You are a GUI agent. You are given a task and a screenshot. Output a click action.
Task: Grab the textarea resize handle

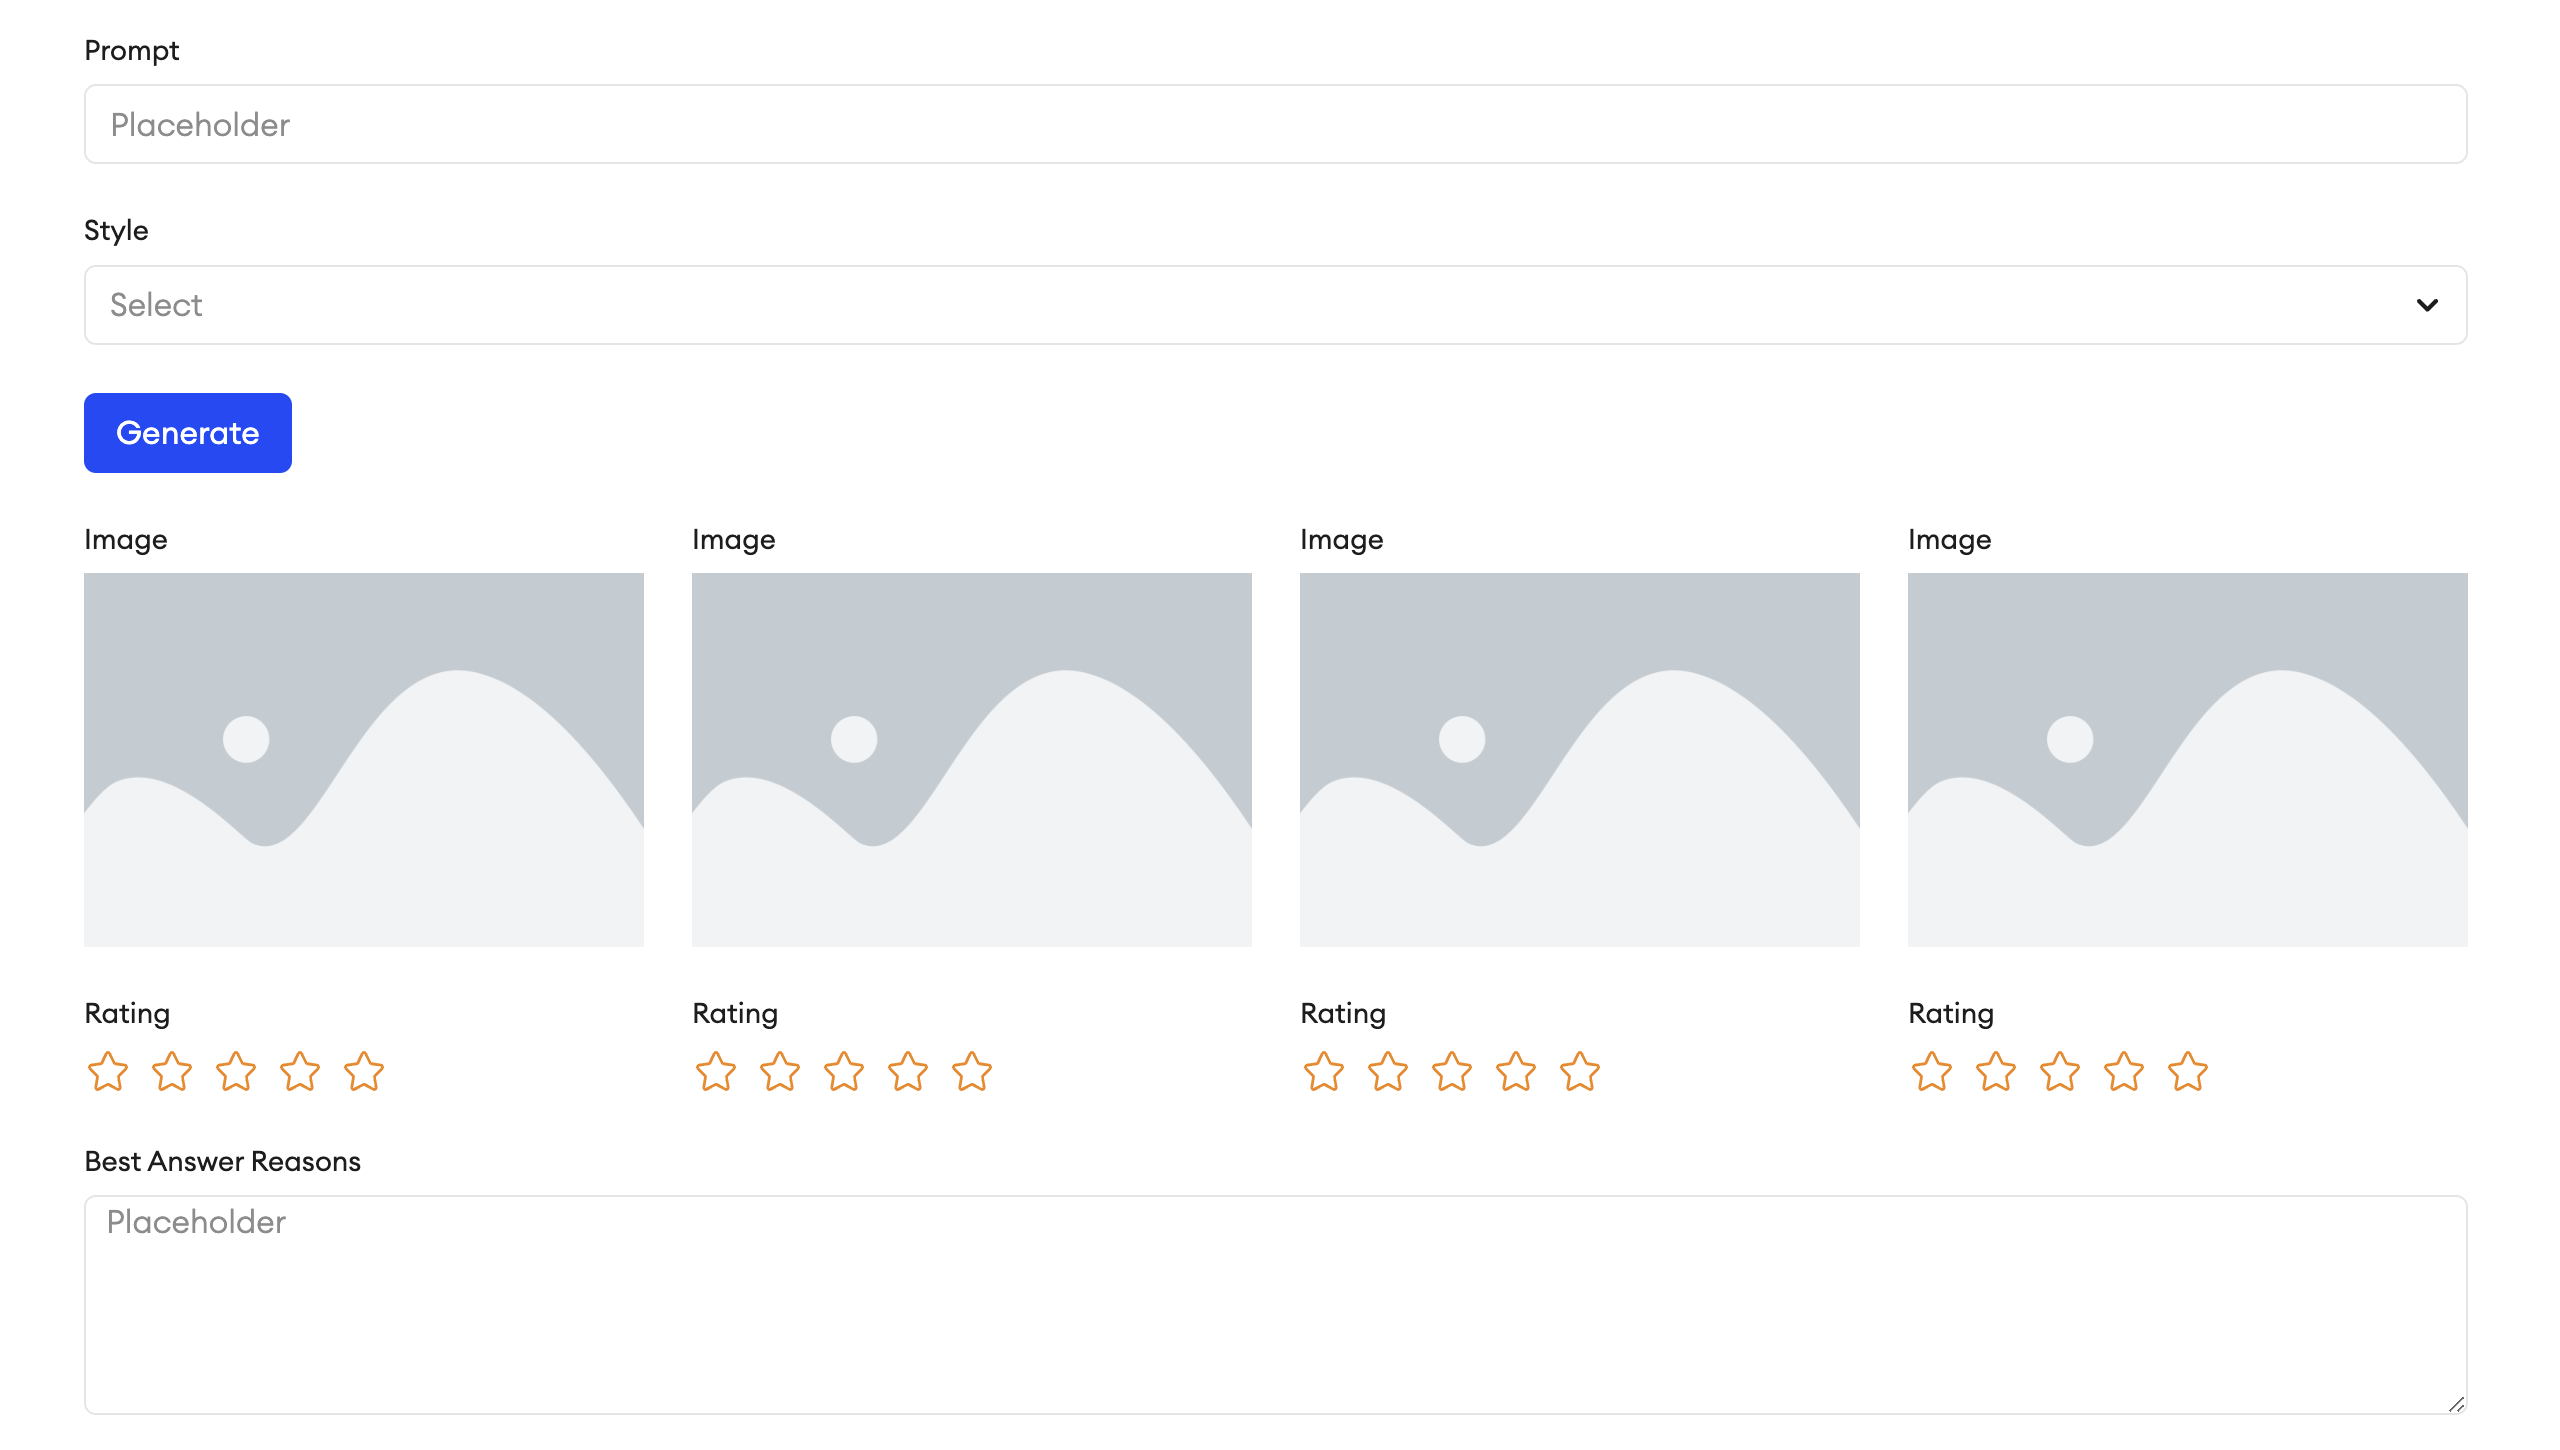click(x=2456, y=1404)
